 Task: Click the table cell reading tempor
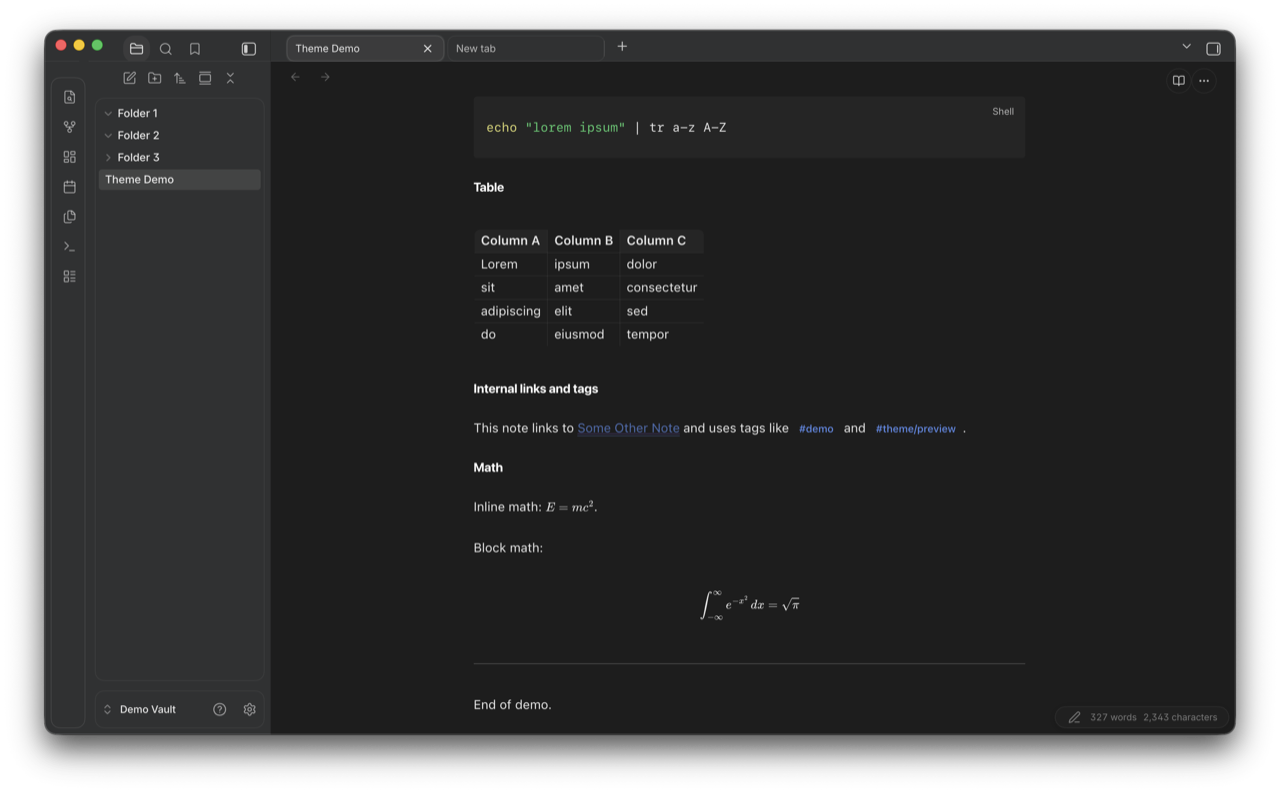click(x=662, y=335)
